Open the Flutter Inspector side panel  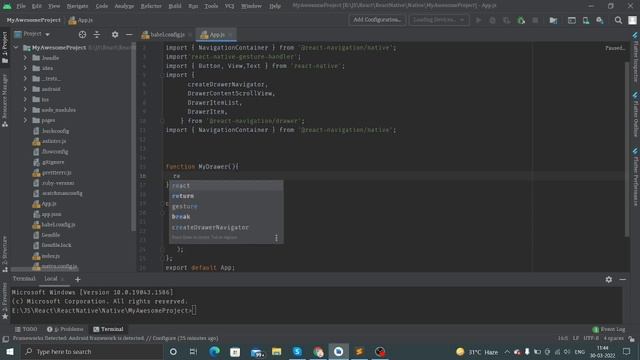tap(635, 57)
